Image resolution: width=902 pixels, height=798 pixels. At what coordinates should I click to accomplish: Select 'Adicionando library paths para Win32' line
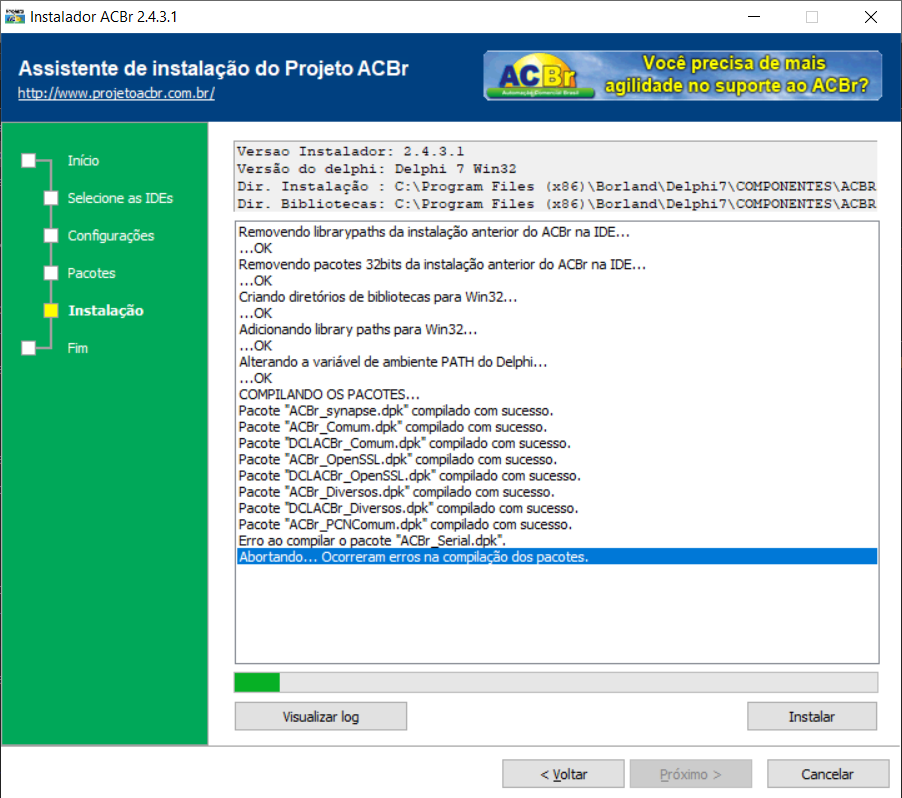click(557, 329)
